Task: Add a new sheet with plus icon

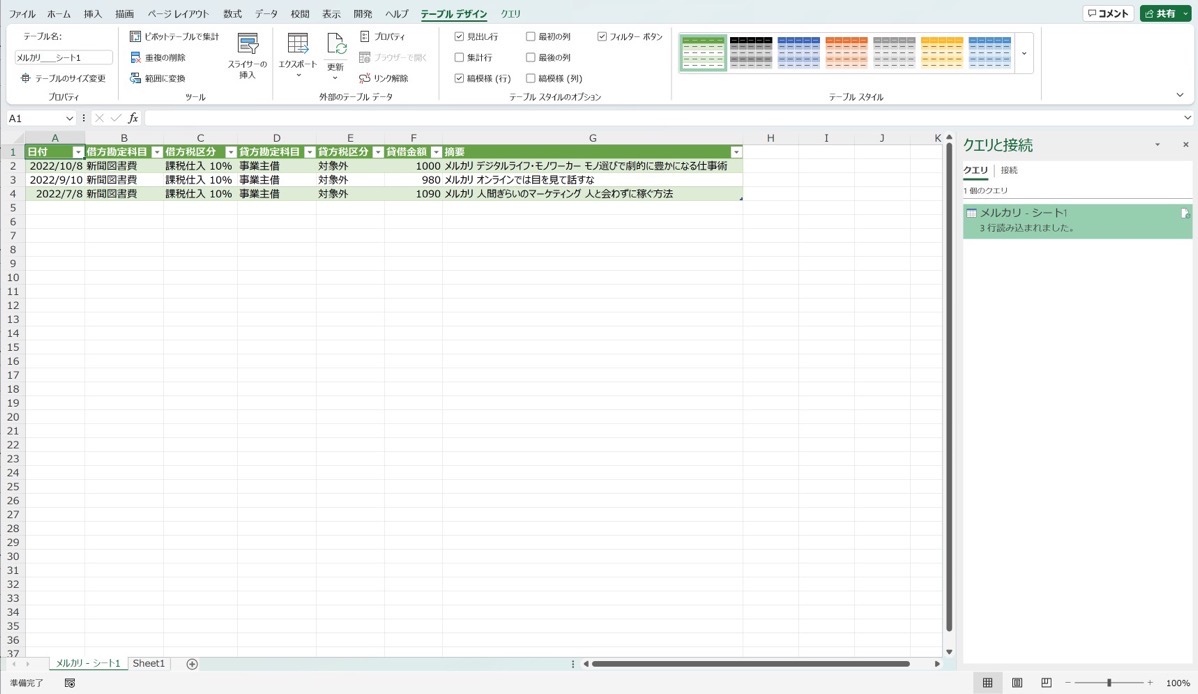Action: click(x=192, y=663)
